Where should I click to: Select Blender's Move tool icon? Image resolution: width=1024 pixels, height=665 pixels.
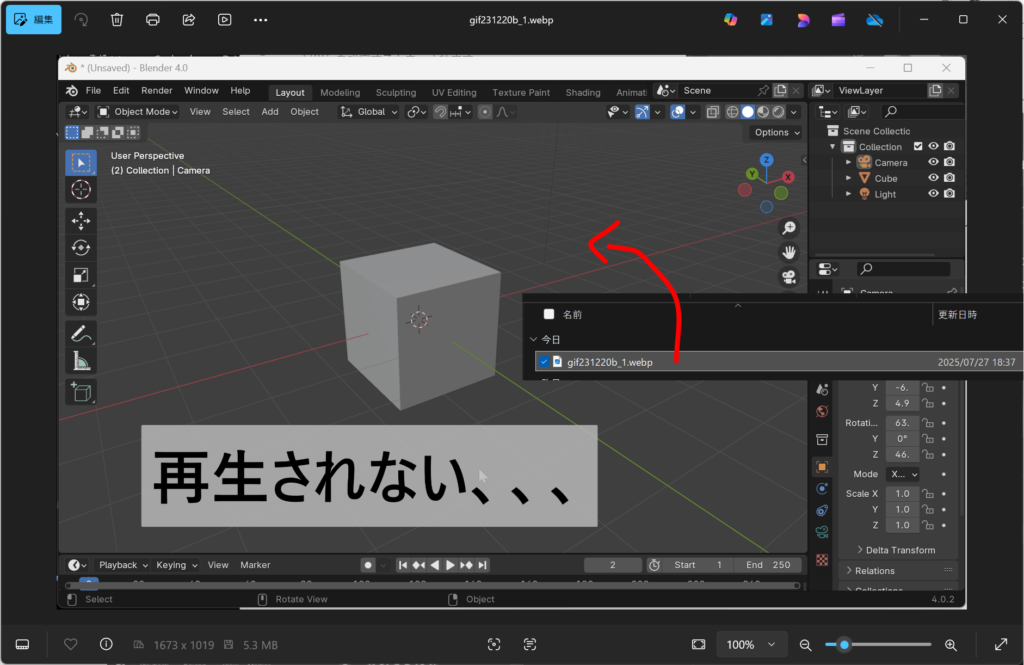81,220
